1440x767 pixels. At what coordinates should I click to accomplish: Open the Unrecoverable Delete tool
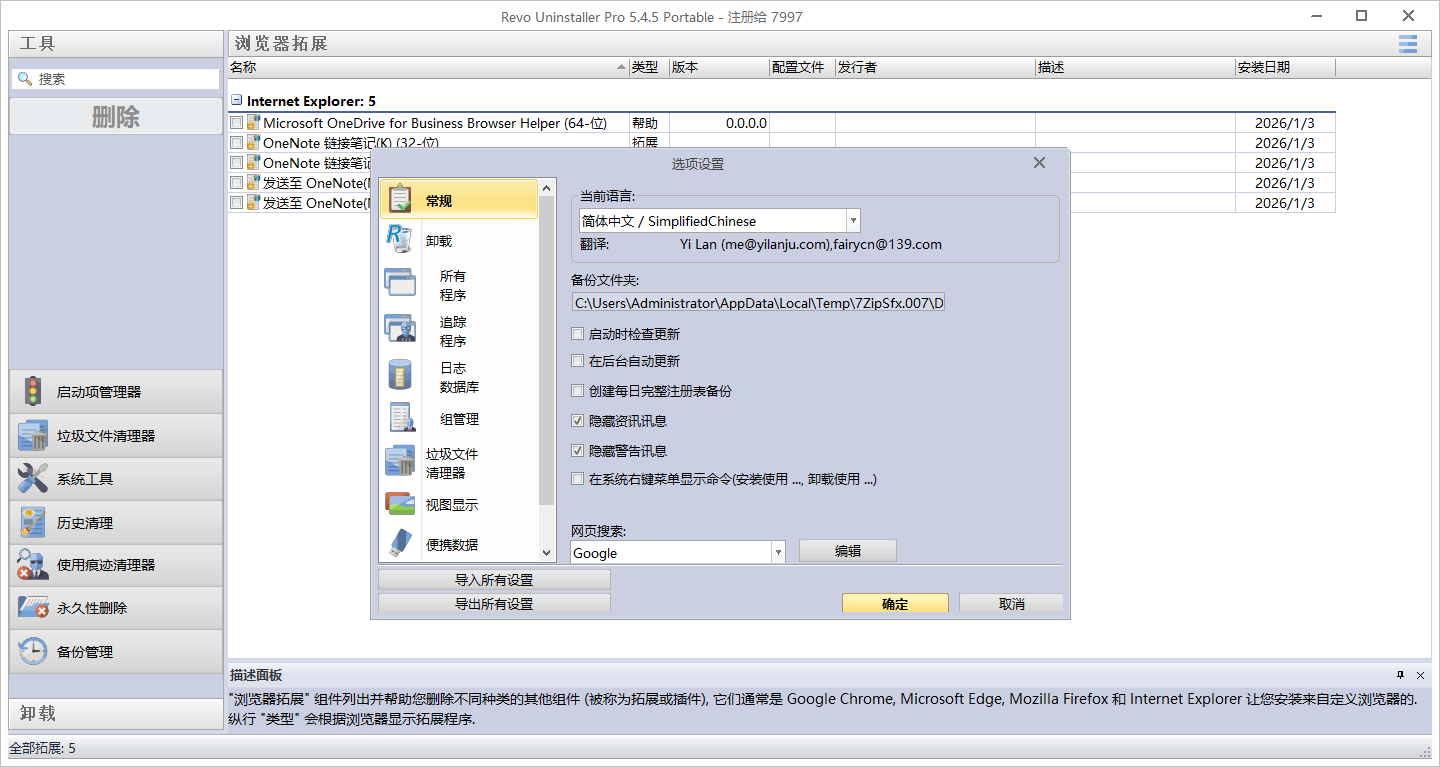100,607
